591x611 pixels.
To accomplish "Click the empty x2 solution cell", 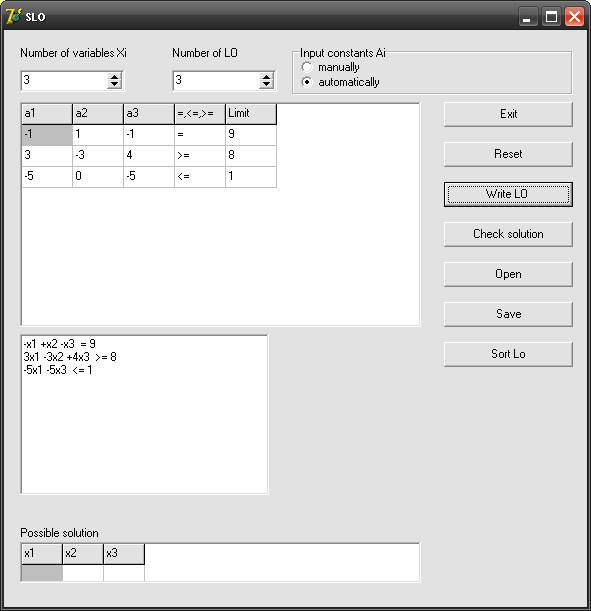I will coord(83,573).
